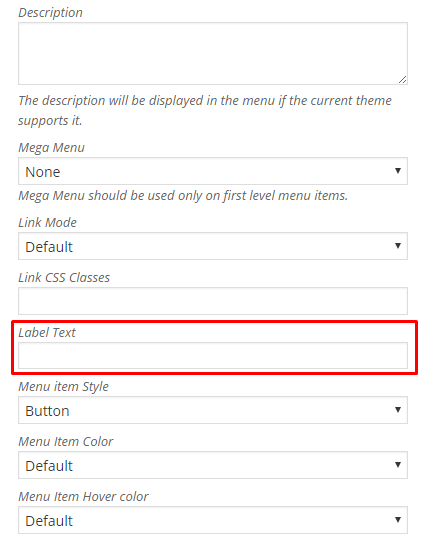The width and height of the screenshot is (437, 543).
Task: Click the Label Text input field
Action: click(213, 356)
